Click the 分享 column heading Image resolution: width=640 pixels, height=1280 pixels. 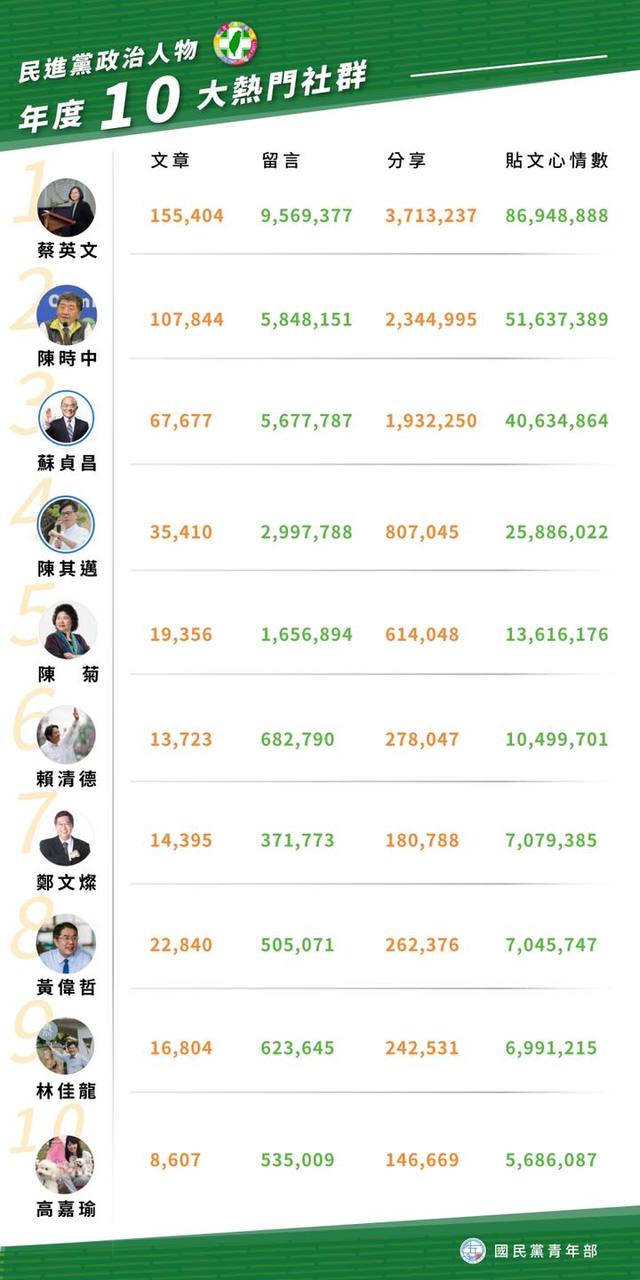406,160
